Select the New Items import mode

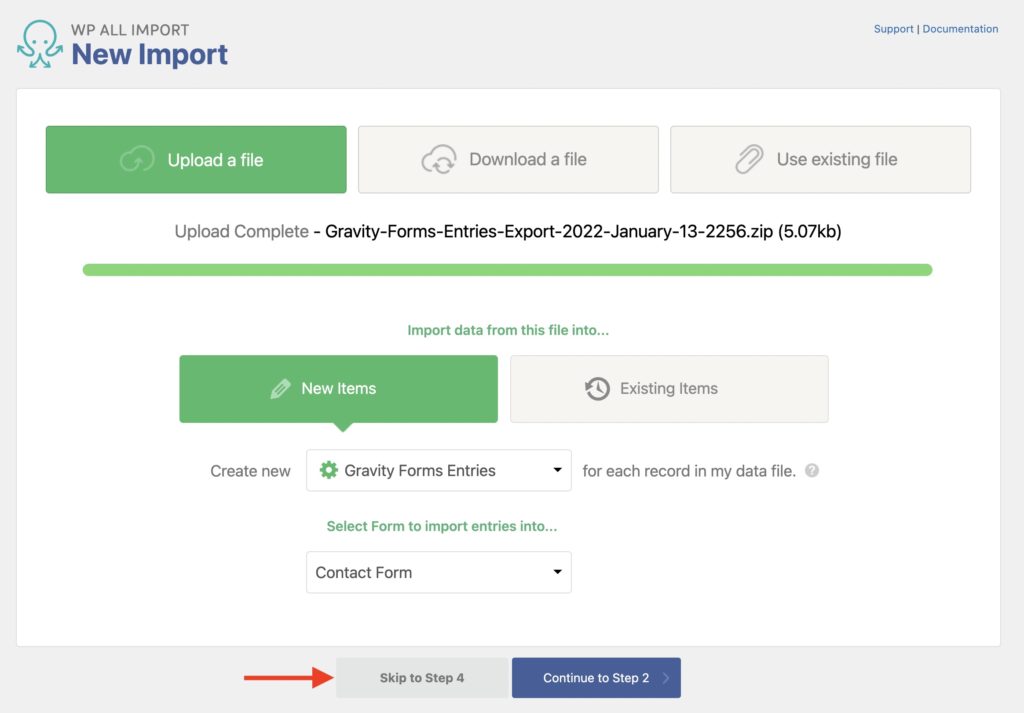coord(338,389)
